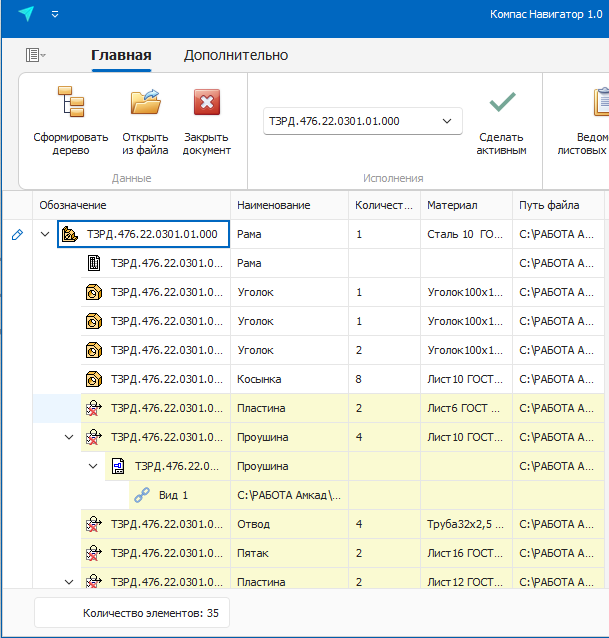This screenshot has width=609, height=638.
Task: Click the Закрыть документ red X icon
Action: [x=206, y=102]
